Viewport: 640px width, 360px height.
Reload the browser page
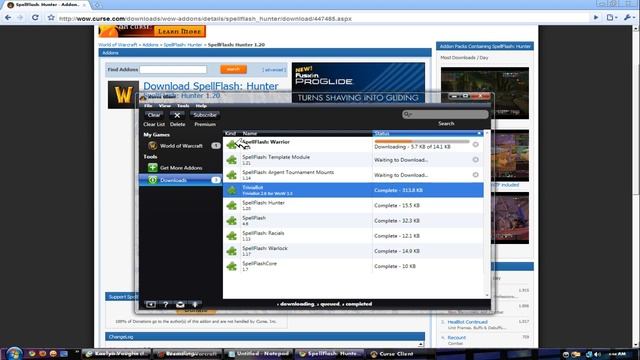(35, 18)
